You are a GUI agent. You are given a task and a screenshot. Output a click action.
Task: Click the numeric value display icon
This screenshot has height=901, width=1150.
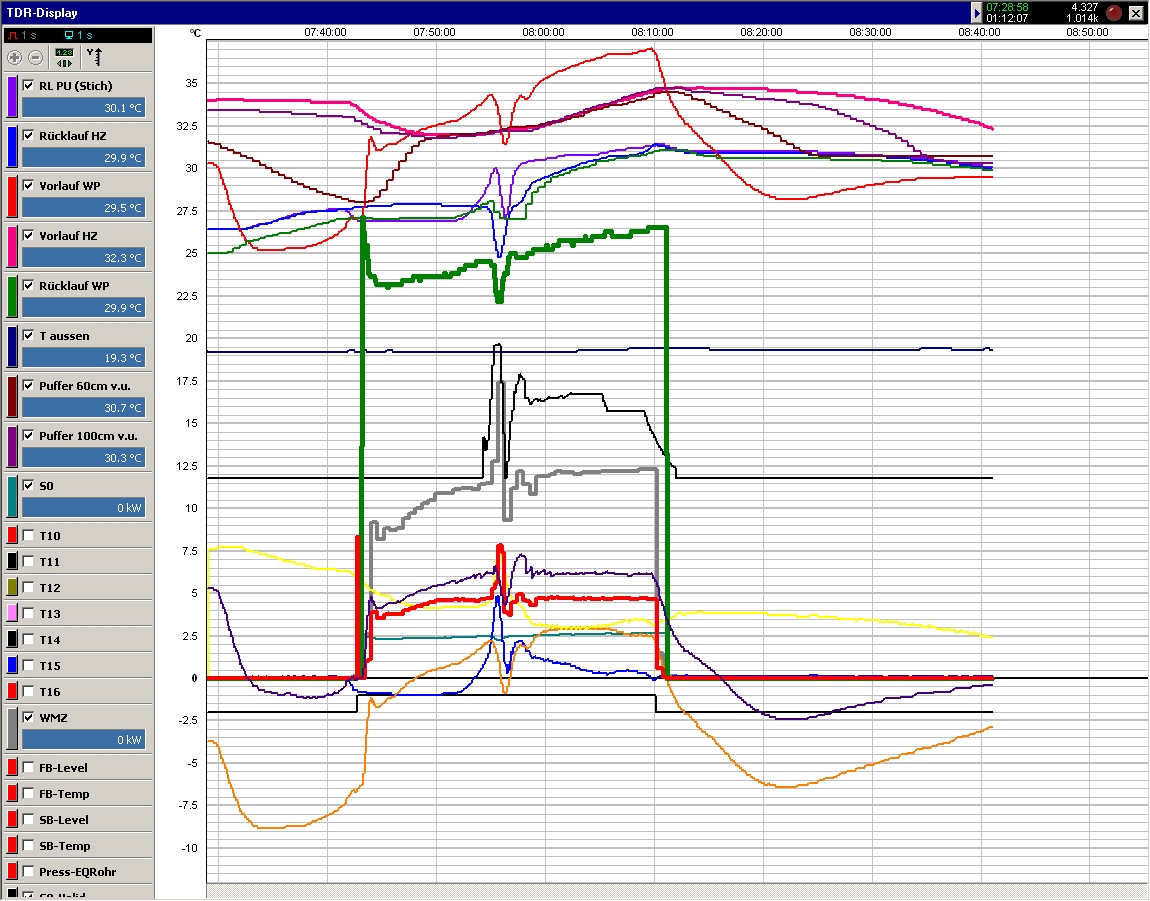[64, 57]
